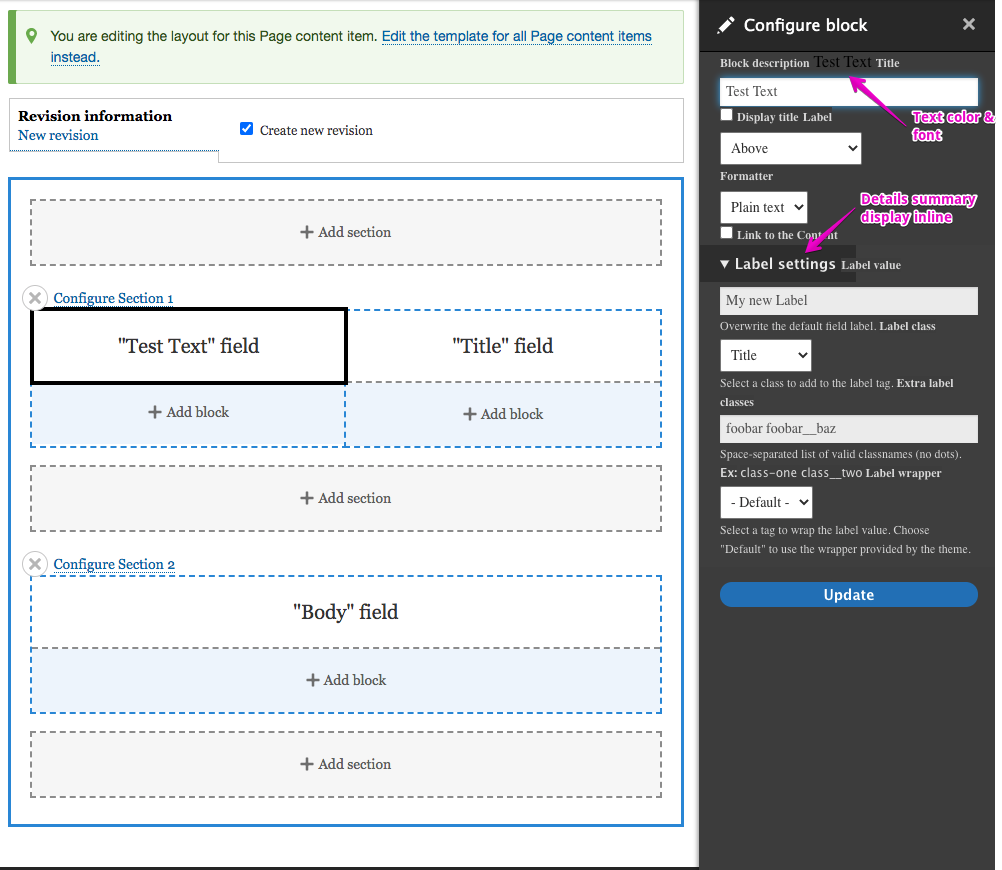Click Add block under the Title field
Screen dimensions: 1002x870
[x=501, y=413]
